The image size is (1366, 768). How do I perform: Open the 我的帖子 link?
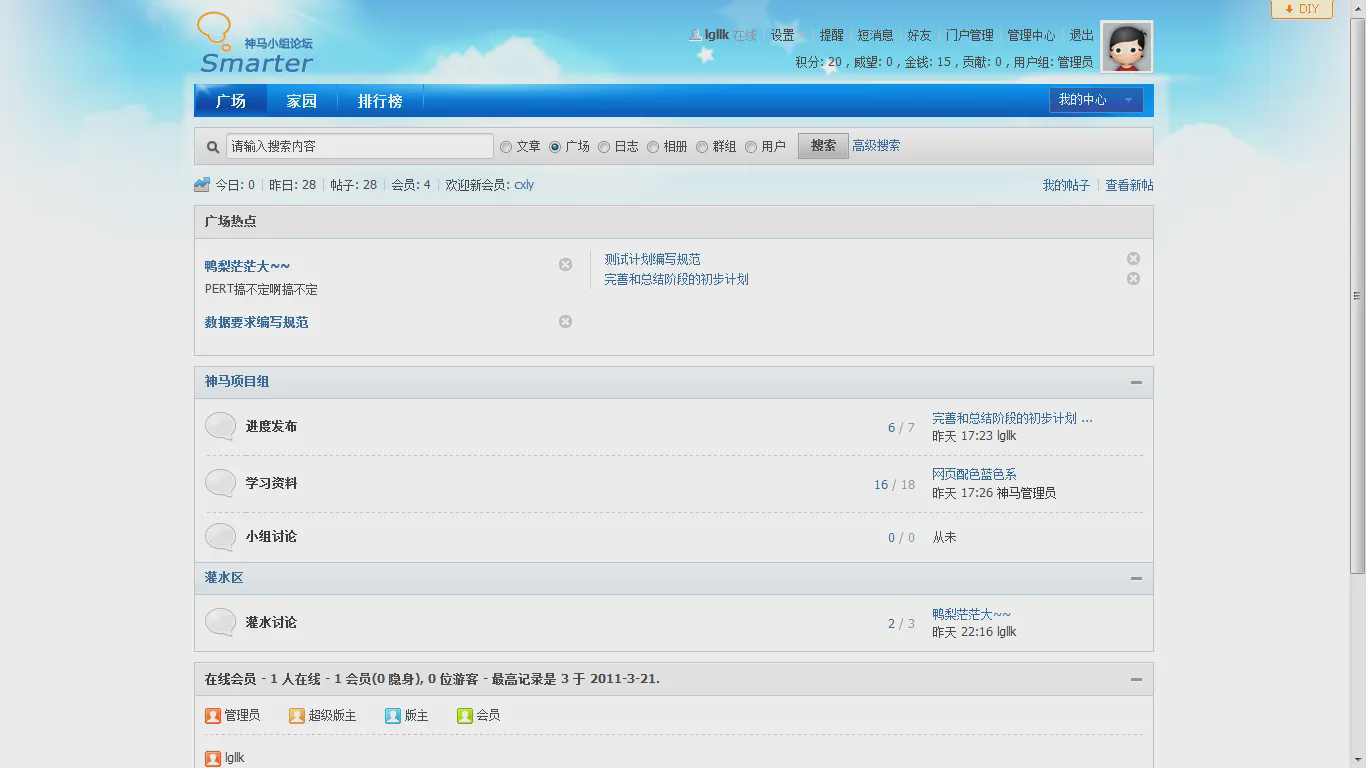point(1066,185)
